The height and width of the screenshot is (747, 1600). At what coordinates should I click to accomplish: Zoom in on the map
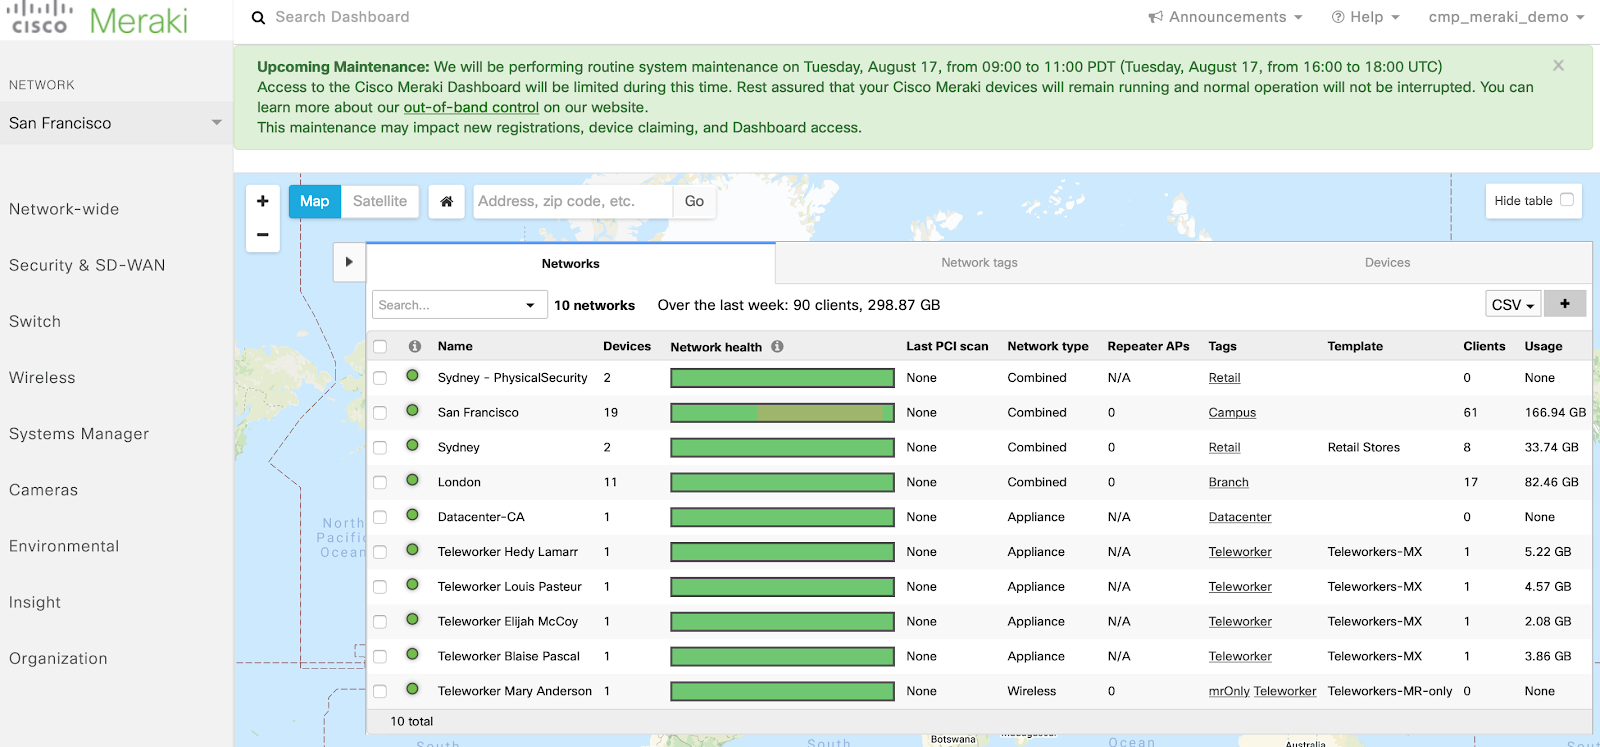pos(263,201)
